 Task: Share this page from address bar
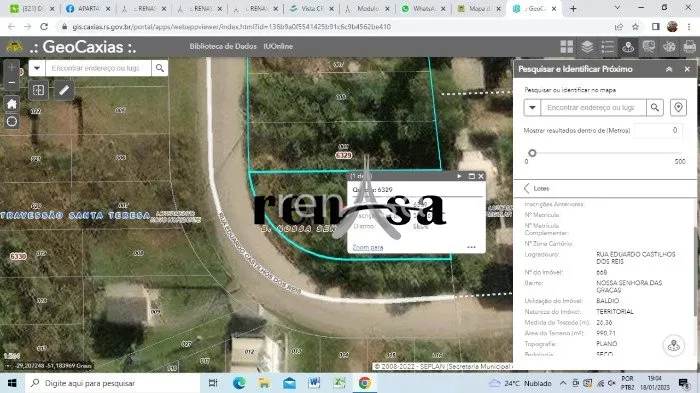pos(619,27)
